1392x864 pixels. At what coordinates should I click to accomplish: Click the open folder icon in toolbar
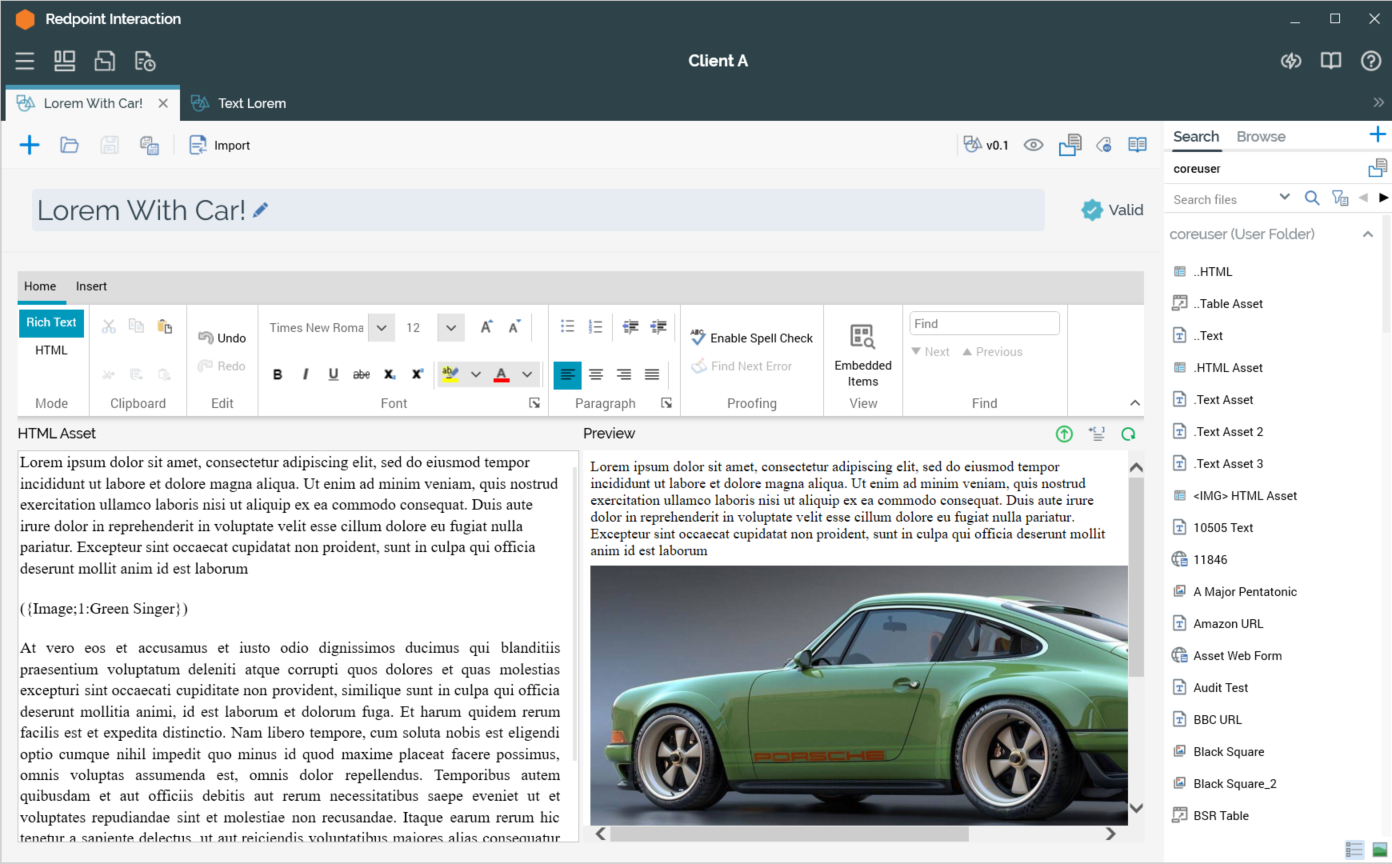pyautogui.click(x=69, y=145)
